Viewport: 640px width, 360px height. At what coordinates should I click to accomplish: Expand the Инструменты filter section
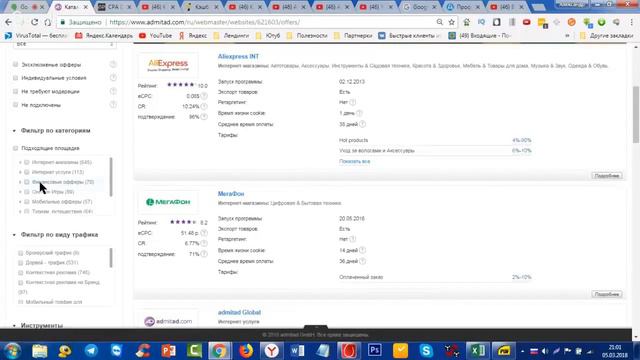(x=14, y=326)
